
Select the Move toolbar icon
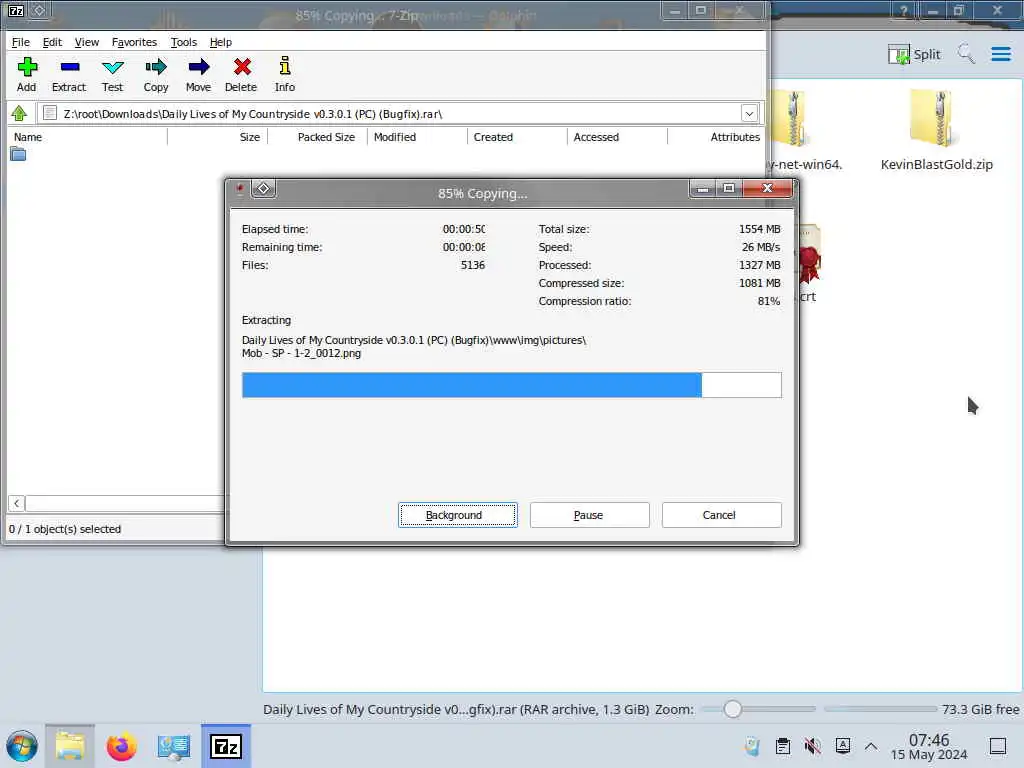[199, 74]
